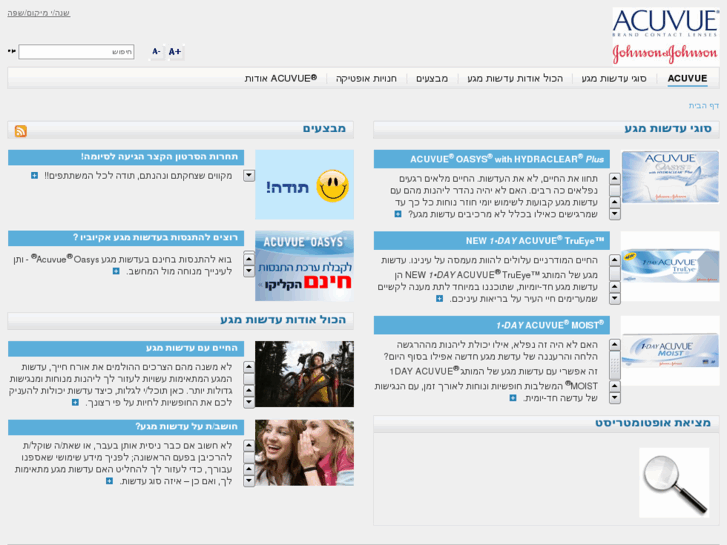Click 'סוגי עדשות מגע' section title
The height and width of the screenshot is (545, 727).
click(668, 128)
